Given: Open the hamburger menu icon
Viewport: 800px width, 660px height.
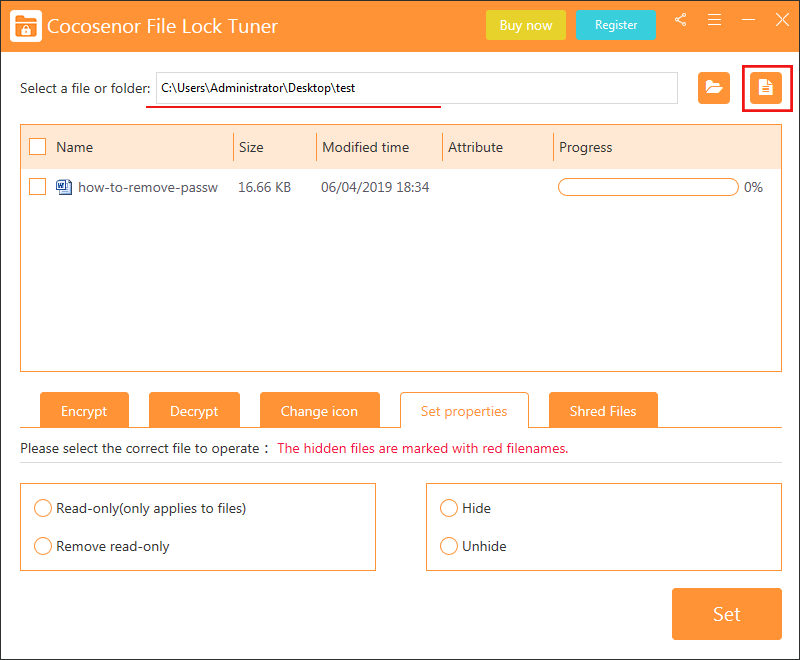Looking at the screenshot, I should click(714, 20).
